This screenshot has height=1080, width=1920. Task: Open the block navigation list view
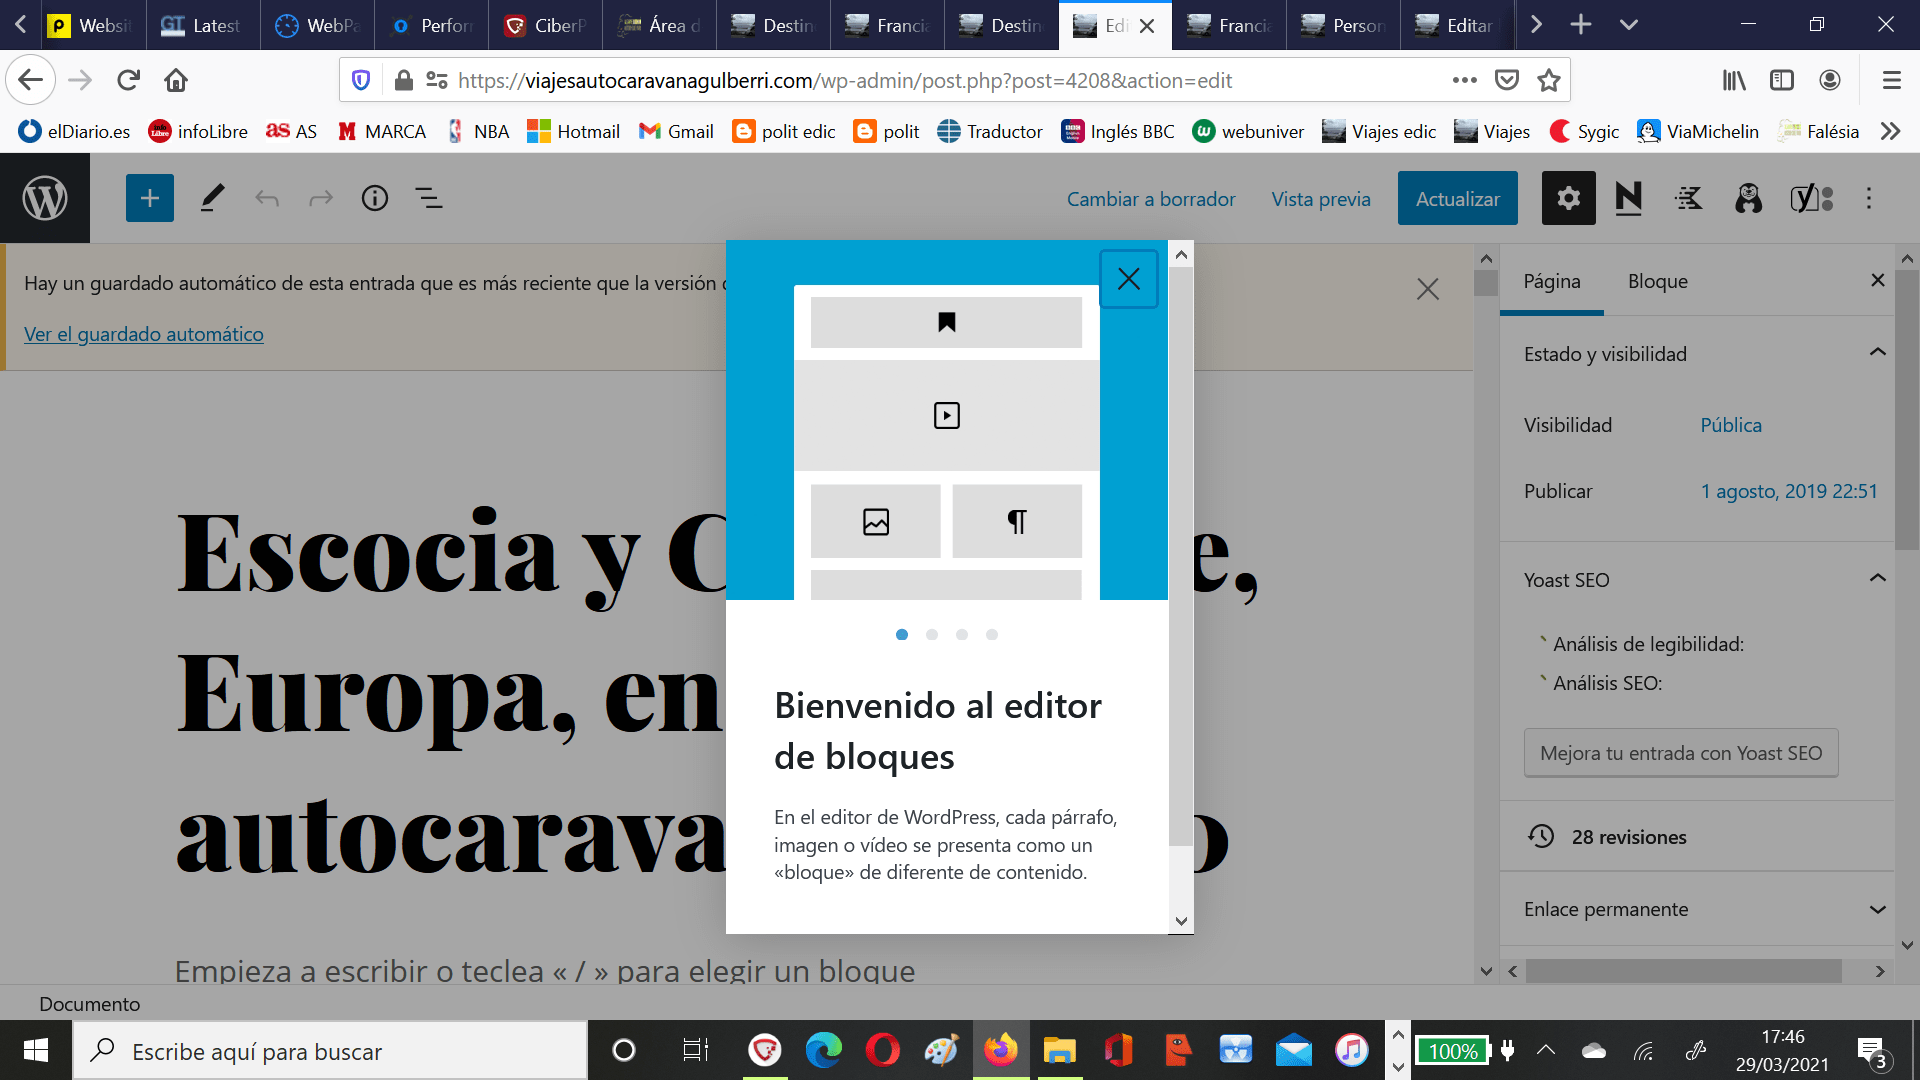[429, 198]
